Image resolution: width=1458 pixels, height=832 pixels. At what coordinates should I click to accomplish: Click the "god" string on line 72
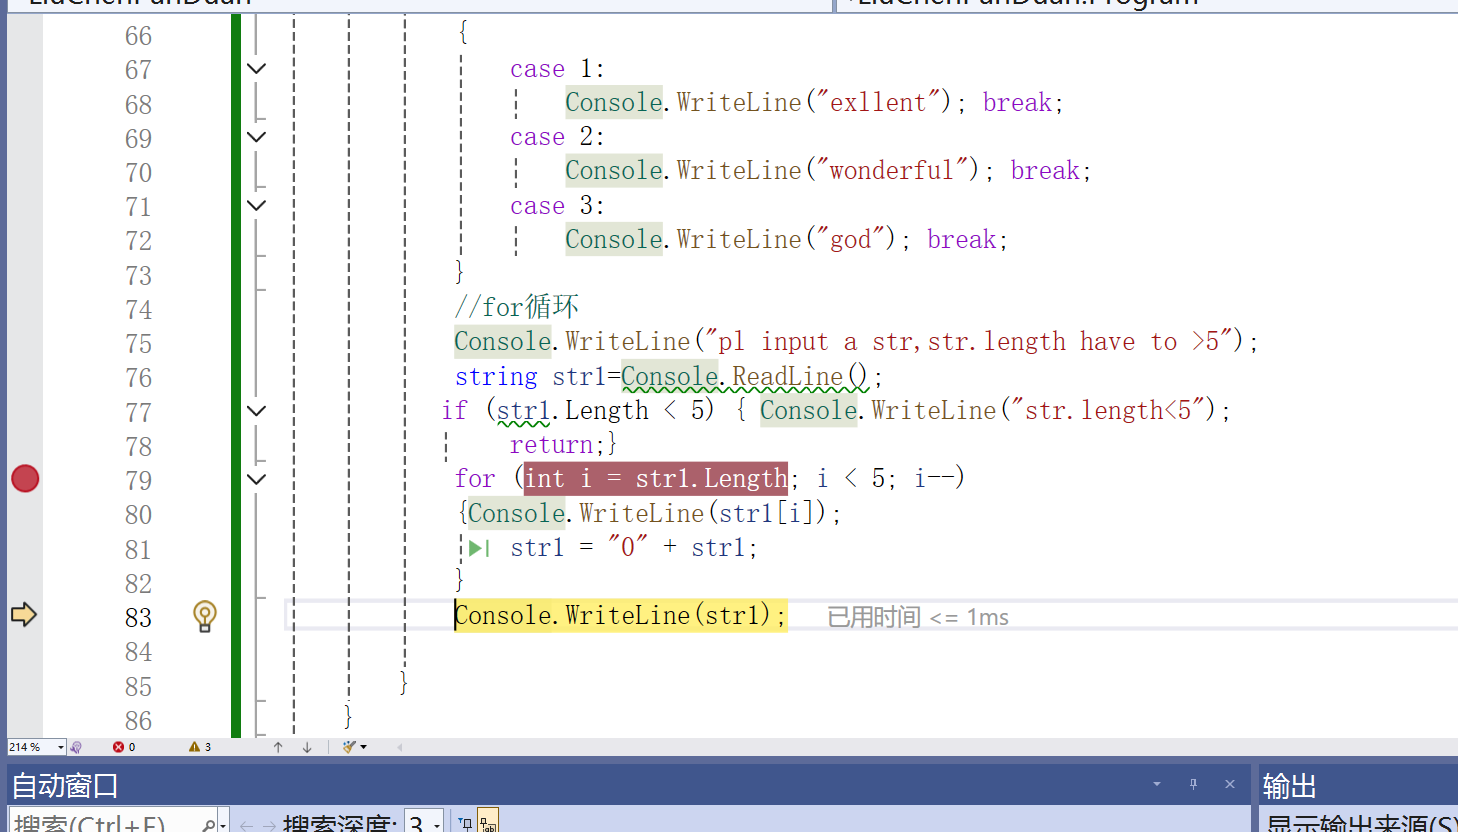pos(851,239)
